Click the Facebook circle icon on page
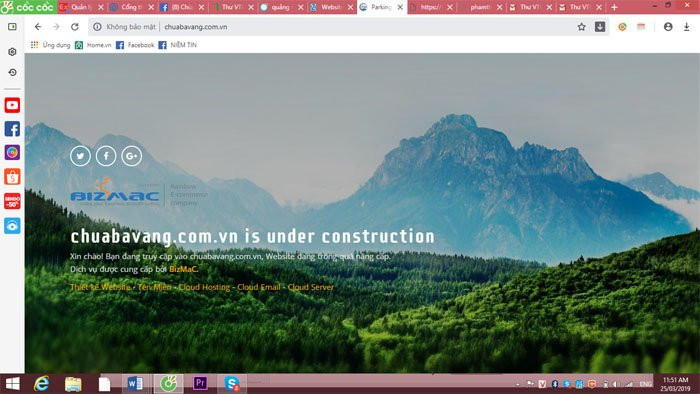Image resolution: width=700 pixels, height=394 pixels. click(106, 156)
